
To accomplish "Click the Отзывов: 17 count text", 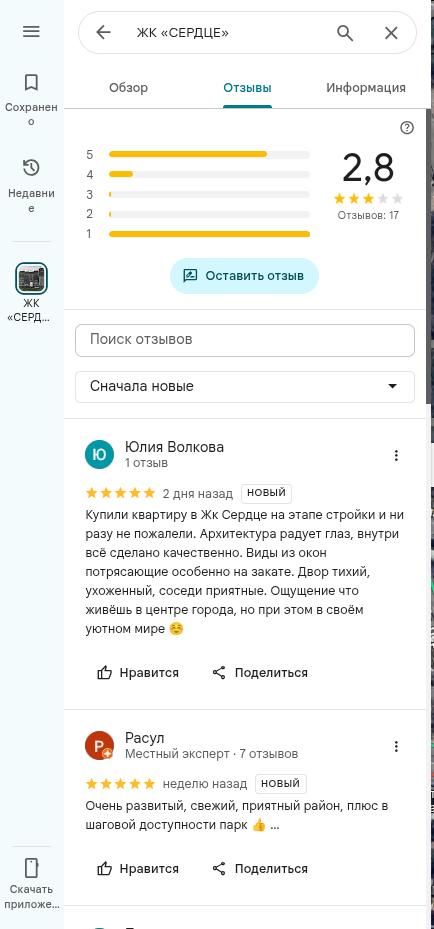I will (368, 215).
